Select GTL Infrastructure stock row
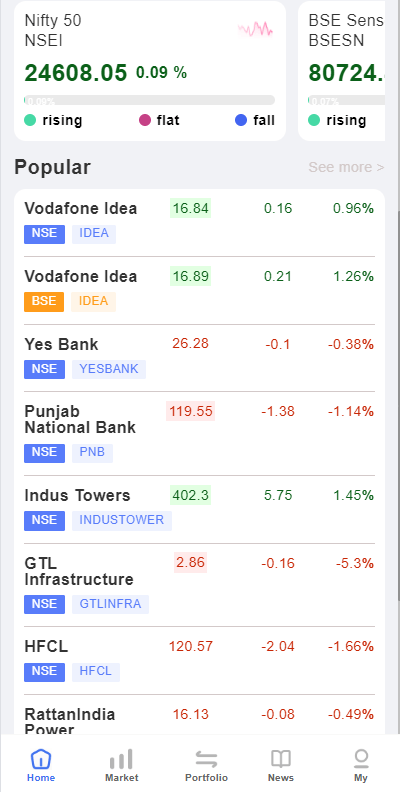 199,585
